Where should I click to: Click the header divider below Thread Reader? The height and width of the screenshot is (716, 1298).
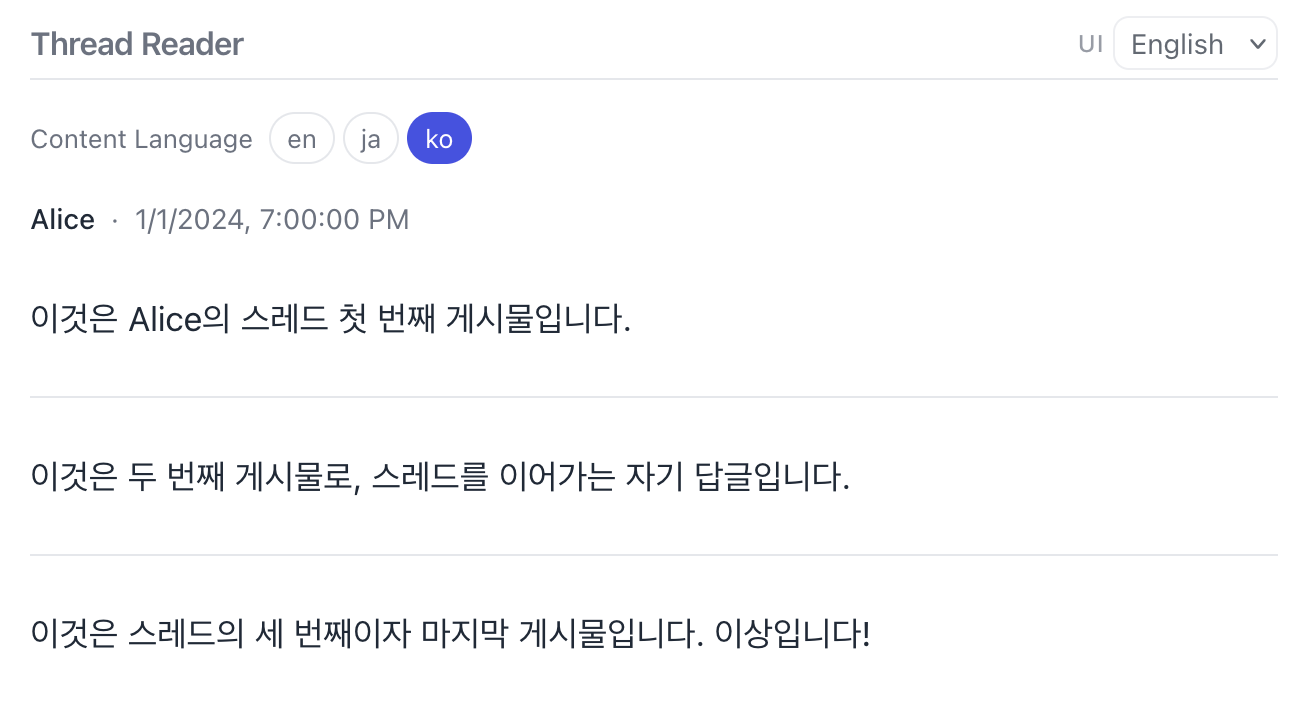pyautogui.click(x=654, y=79)
